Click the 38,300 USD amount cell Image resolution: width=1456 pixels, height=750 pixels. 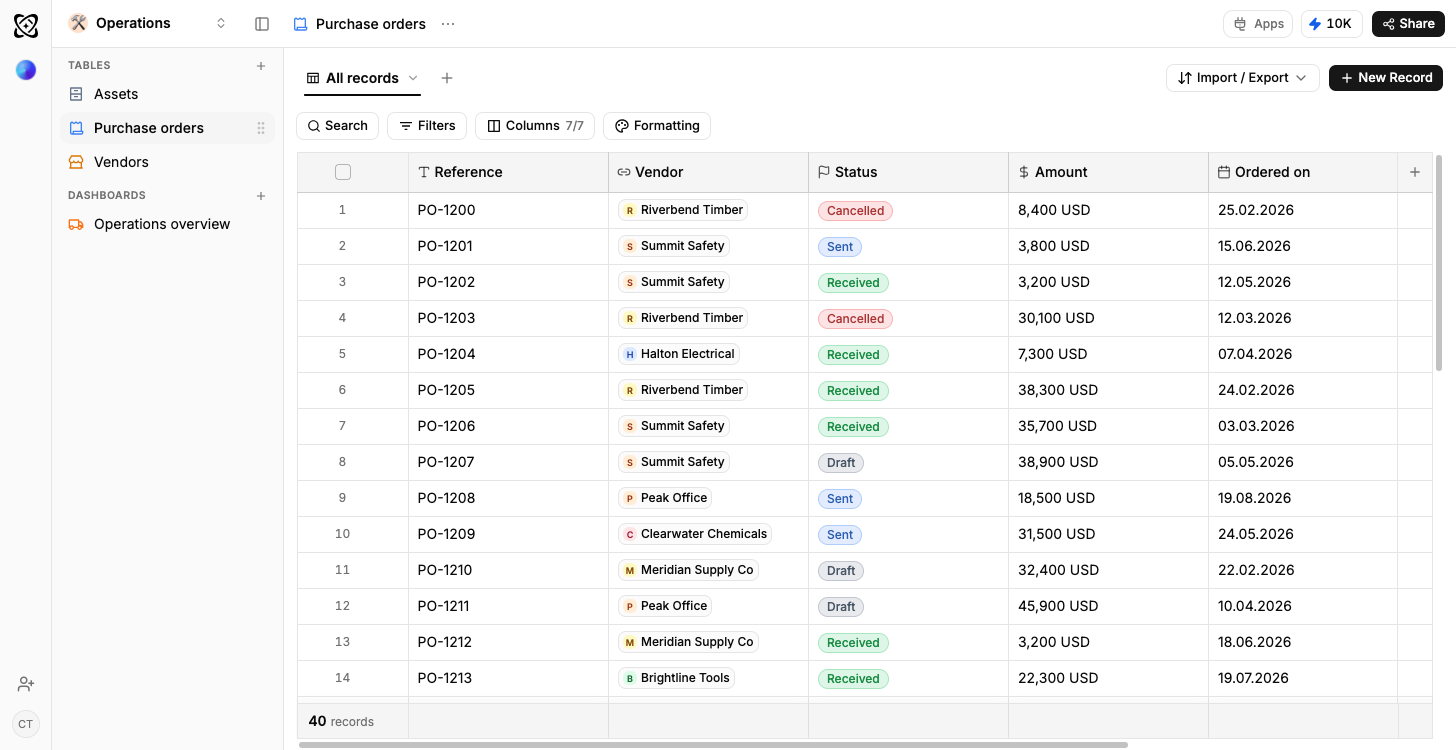coord(1108,390)
